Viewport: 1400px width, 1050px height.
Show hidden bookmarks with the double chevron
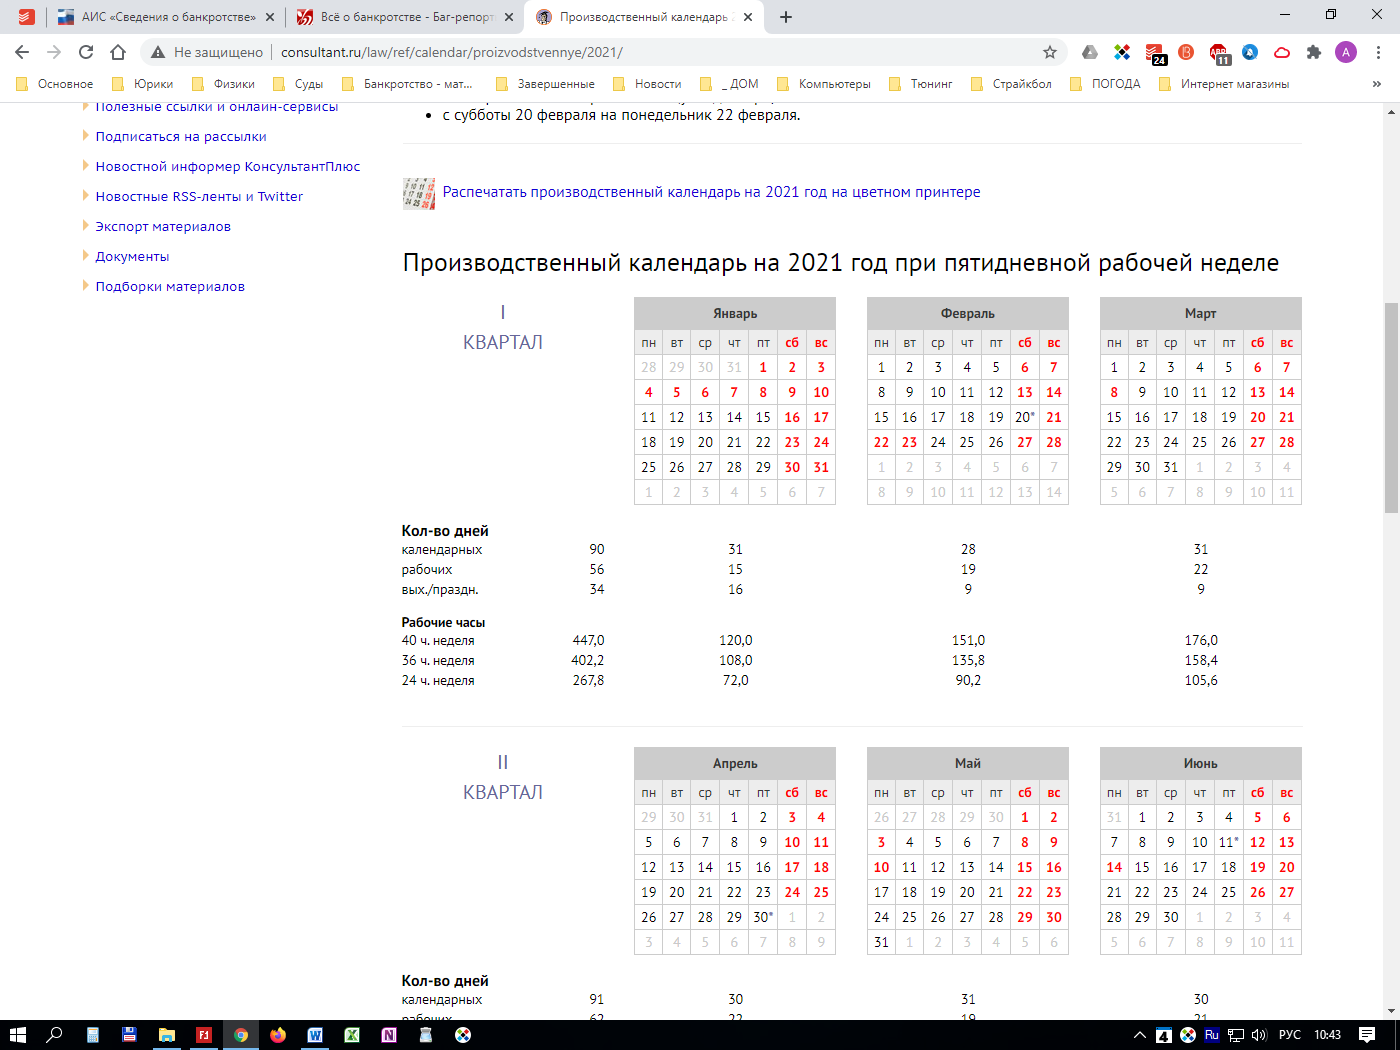[1377, 84]
